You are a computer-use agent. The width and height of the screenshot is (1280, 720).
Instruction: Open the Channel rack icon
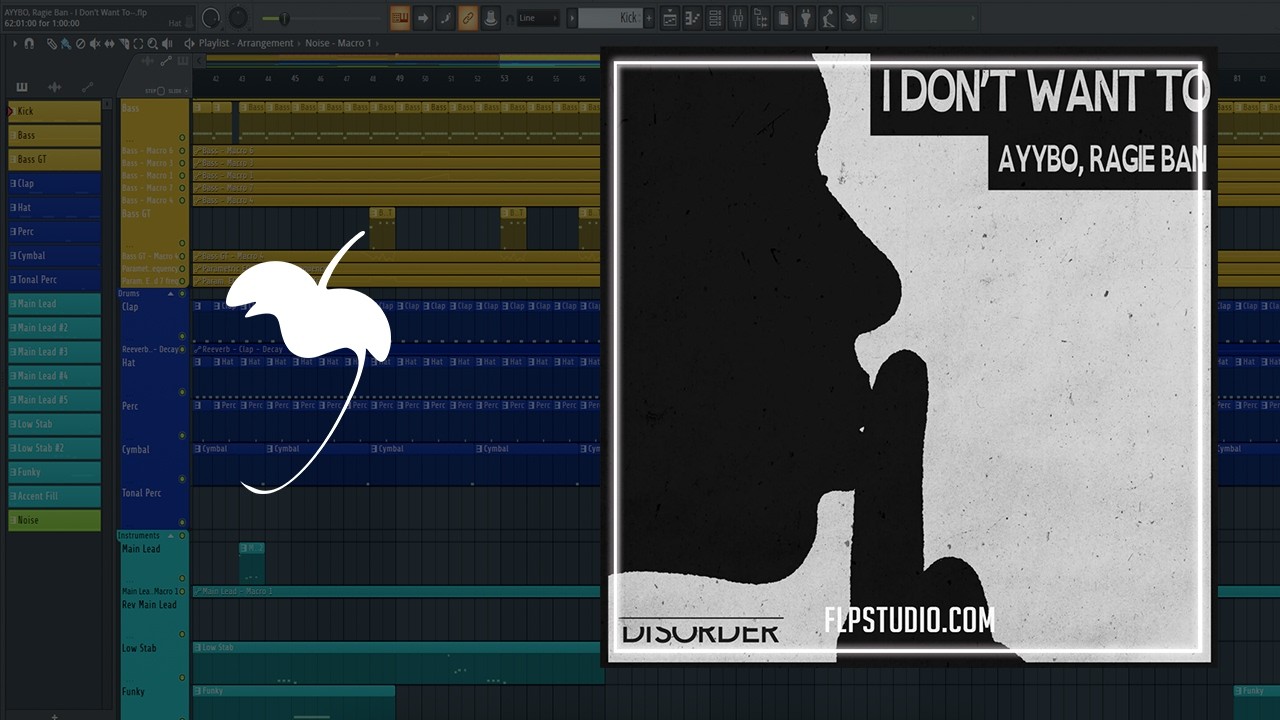click(x=715, y=18)
